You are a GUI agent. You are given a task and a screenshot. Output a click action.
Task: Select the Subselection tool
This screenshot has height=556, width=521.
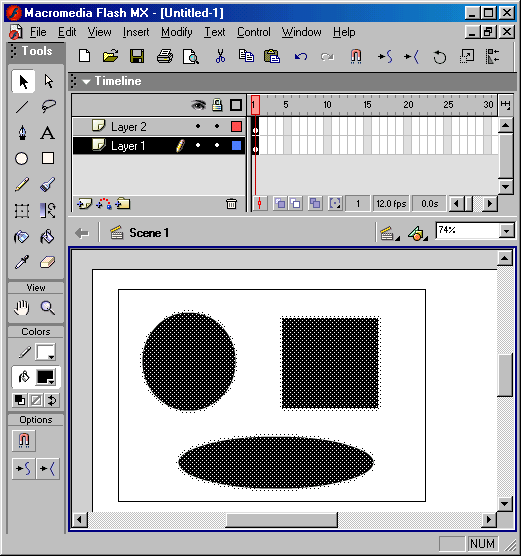coord(48,82)
